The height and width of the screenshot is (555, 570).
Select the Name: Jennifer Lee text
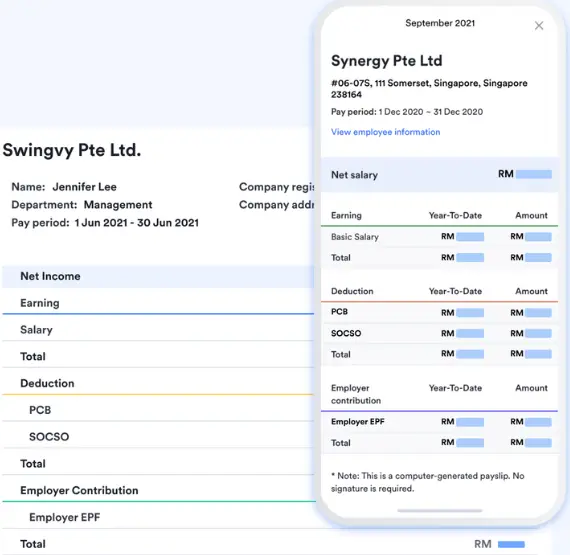pos(64,187)
